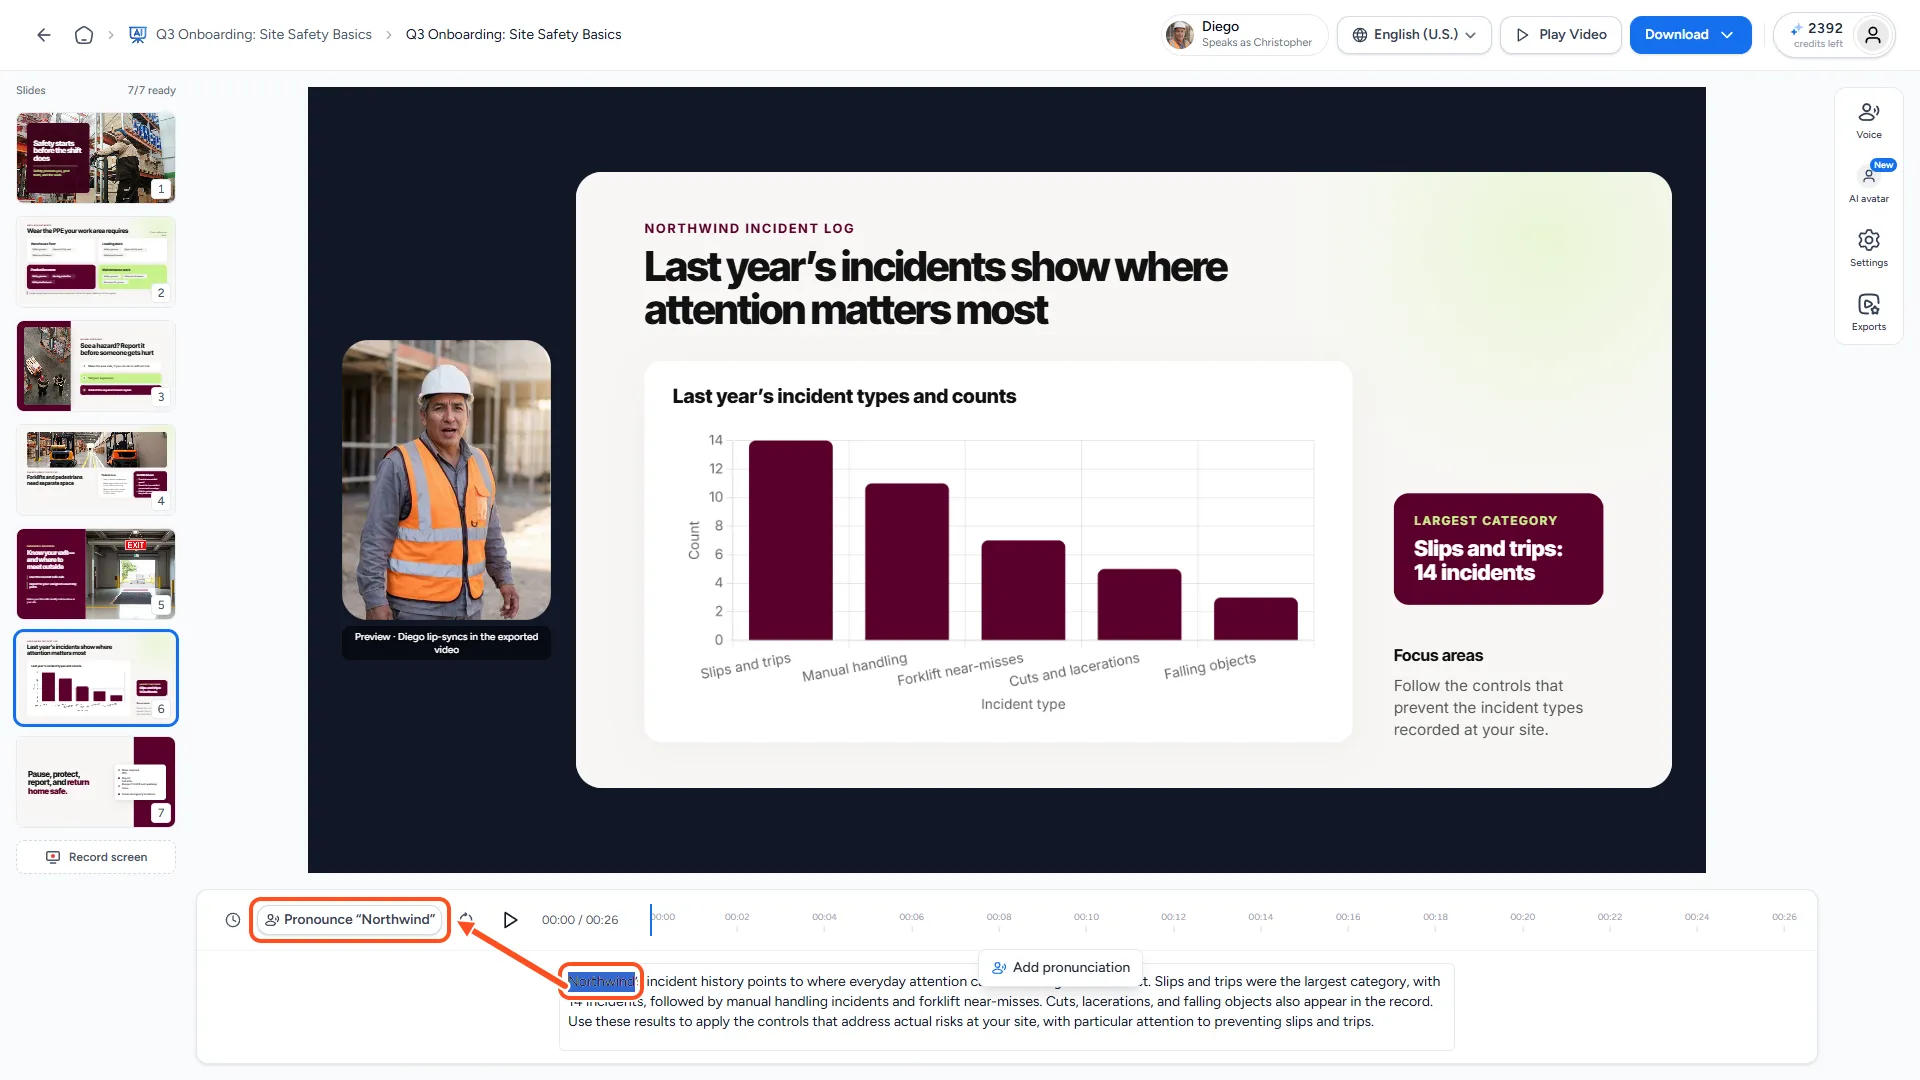1920x1080 pixels.
Task: Open the AI avatar panel
Action: click(x=1868, y=184)
